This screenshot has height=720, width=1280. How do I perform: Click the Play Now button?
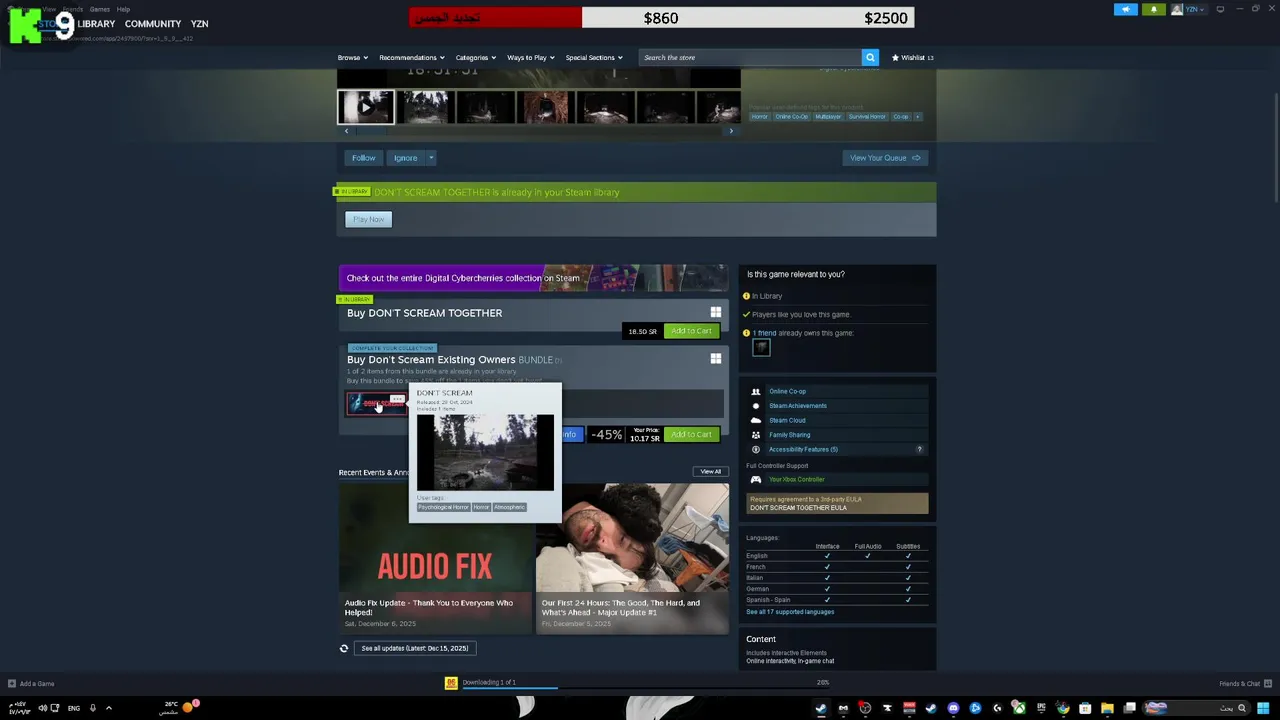point(369,219)
